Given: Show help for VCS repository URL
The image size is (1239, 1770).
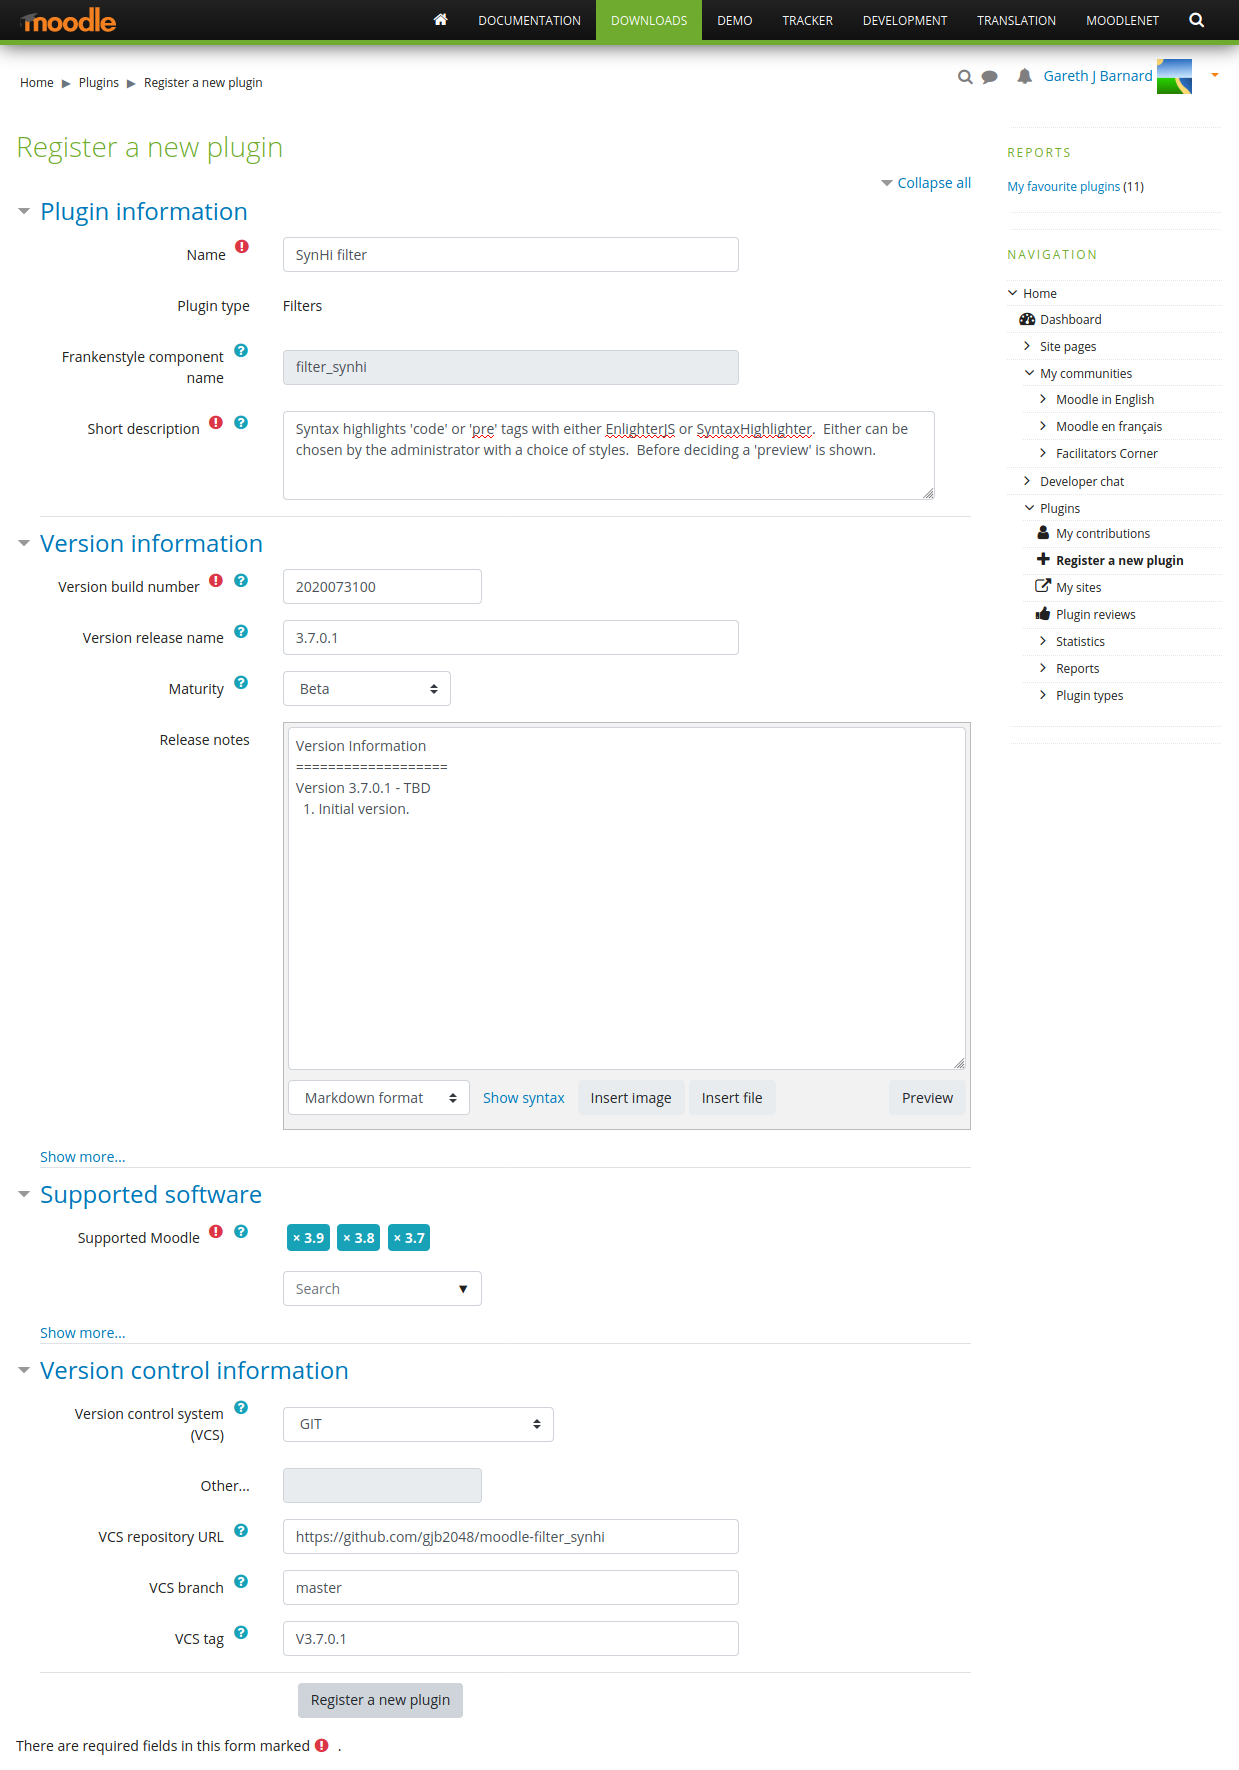Looking at the screenshot, I should point(241,1531).
